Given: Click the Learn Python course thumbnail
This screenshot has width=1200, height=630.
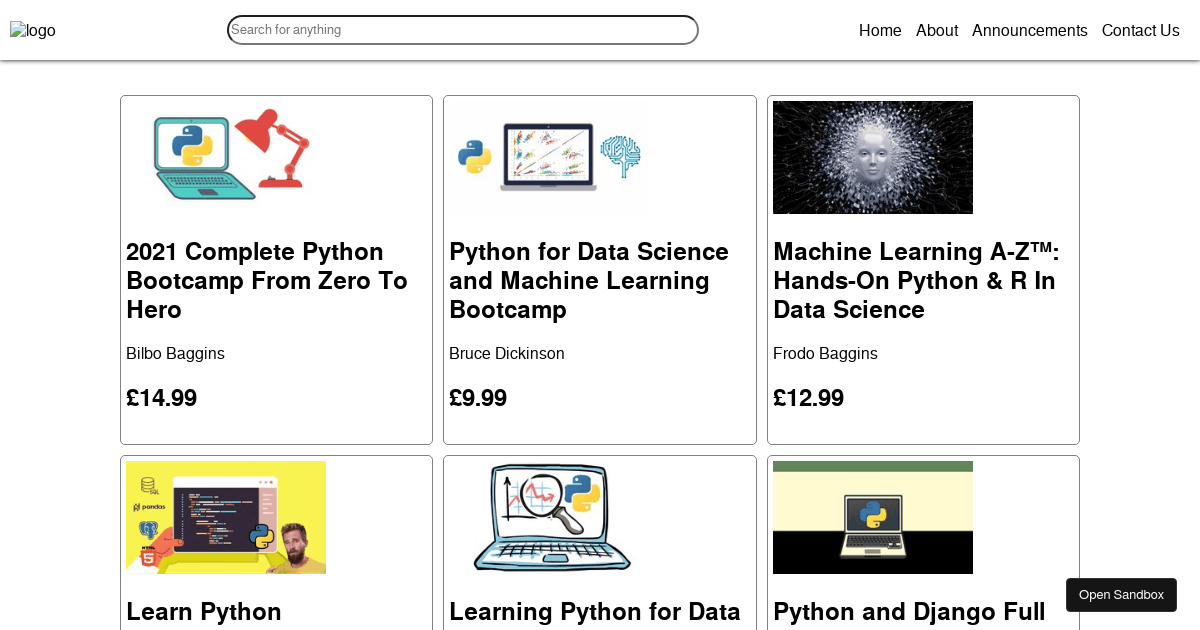Looking at the screenshot, I should click(x=226, y=517).
